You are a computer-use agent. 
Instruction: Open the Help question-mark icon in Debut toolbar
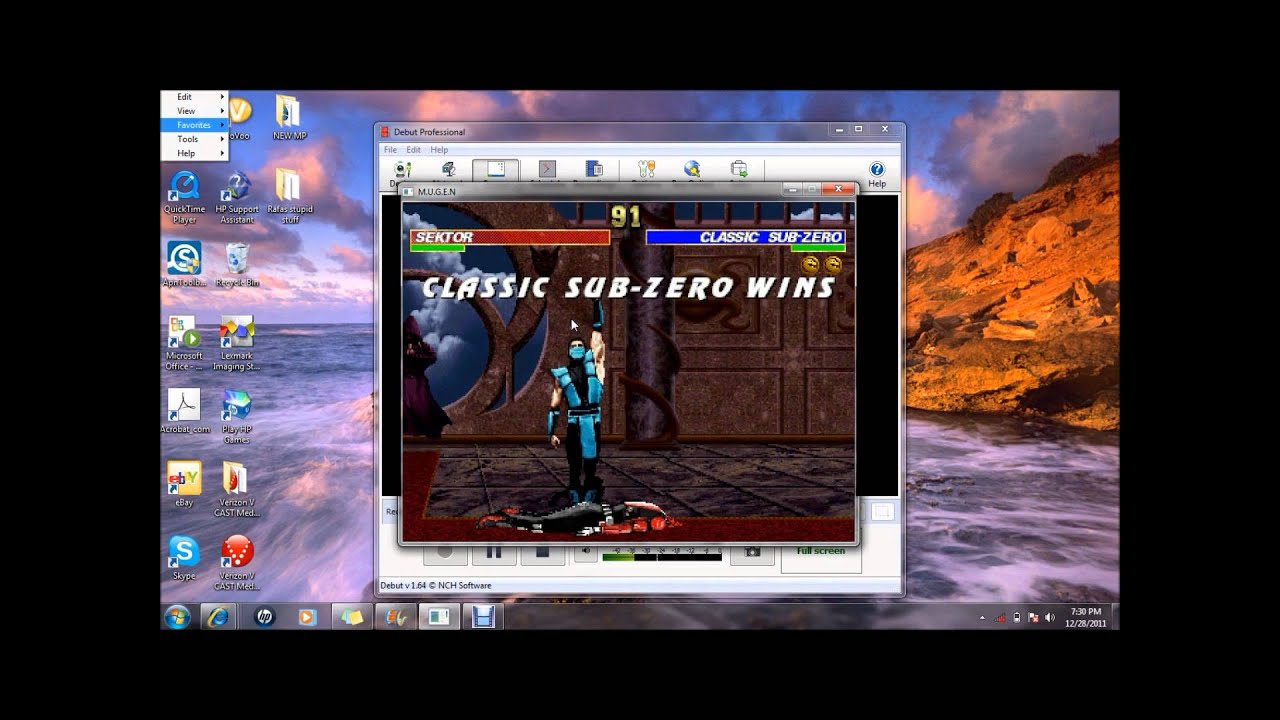(877, 174)
